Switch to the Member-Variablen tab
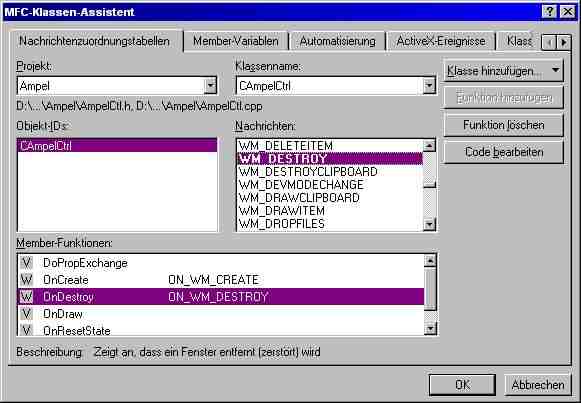 236,41
